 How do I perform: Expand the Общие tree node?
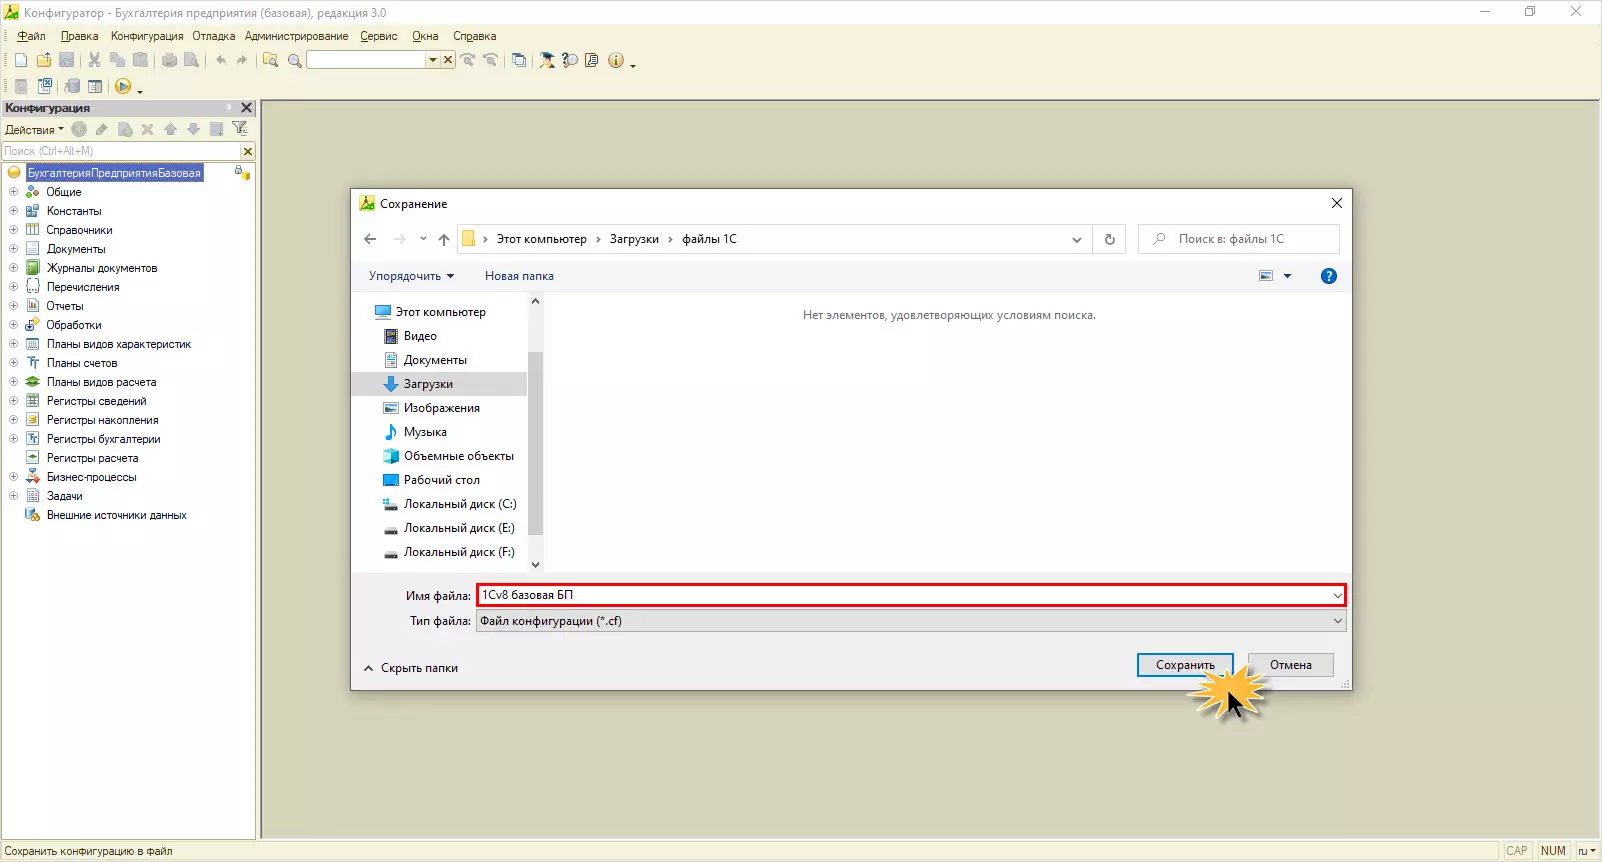pos(13,192)
